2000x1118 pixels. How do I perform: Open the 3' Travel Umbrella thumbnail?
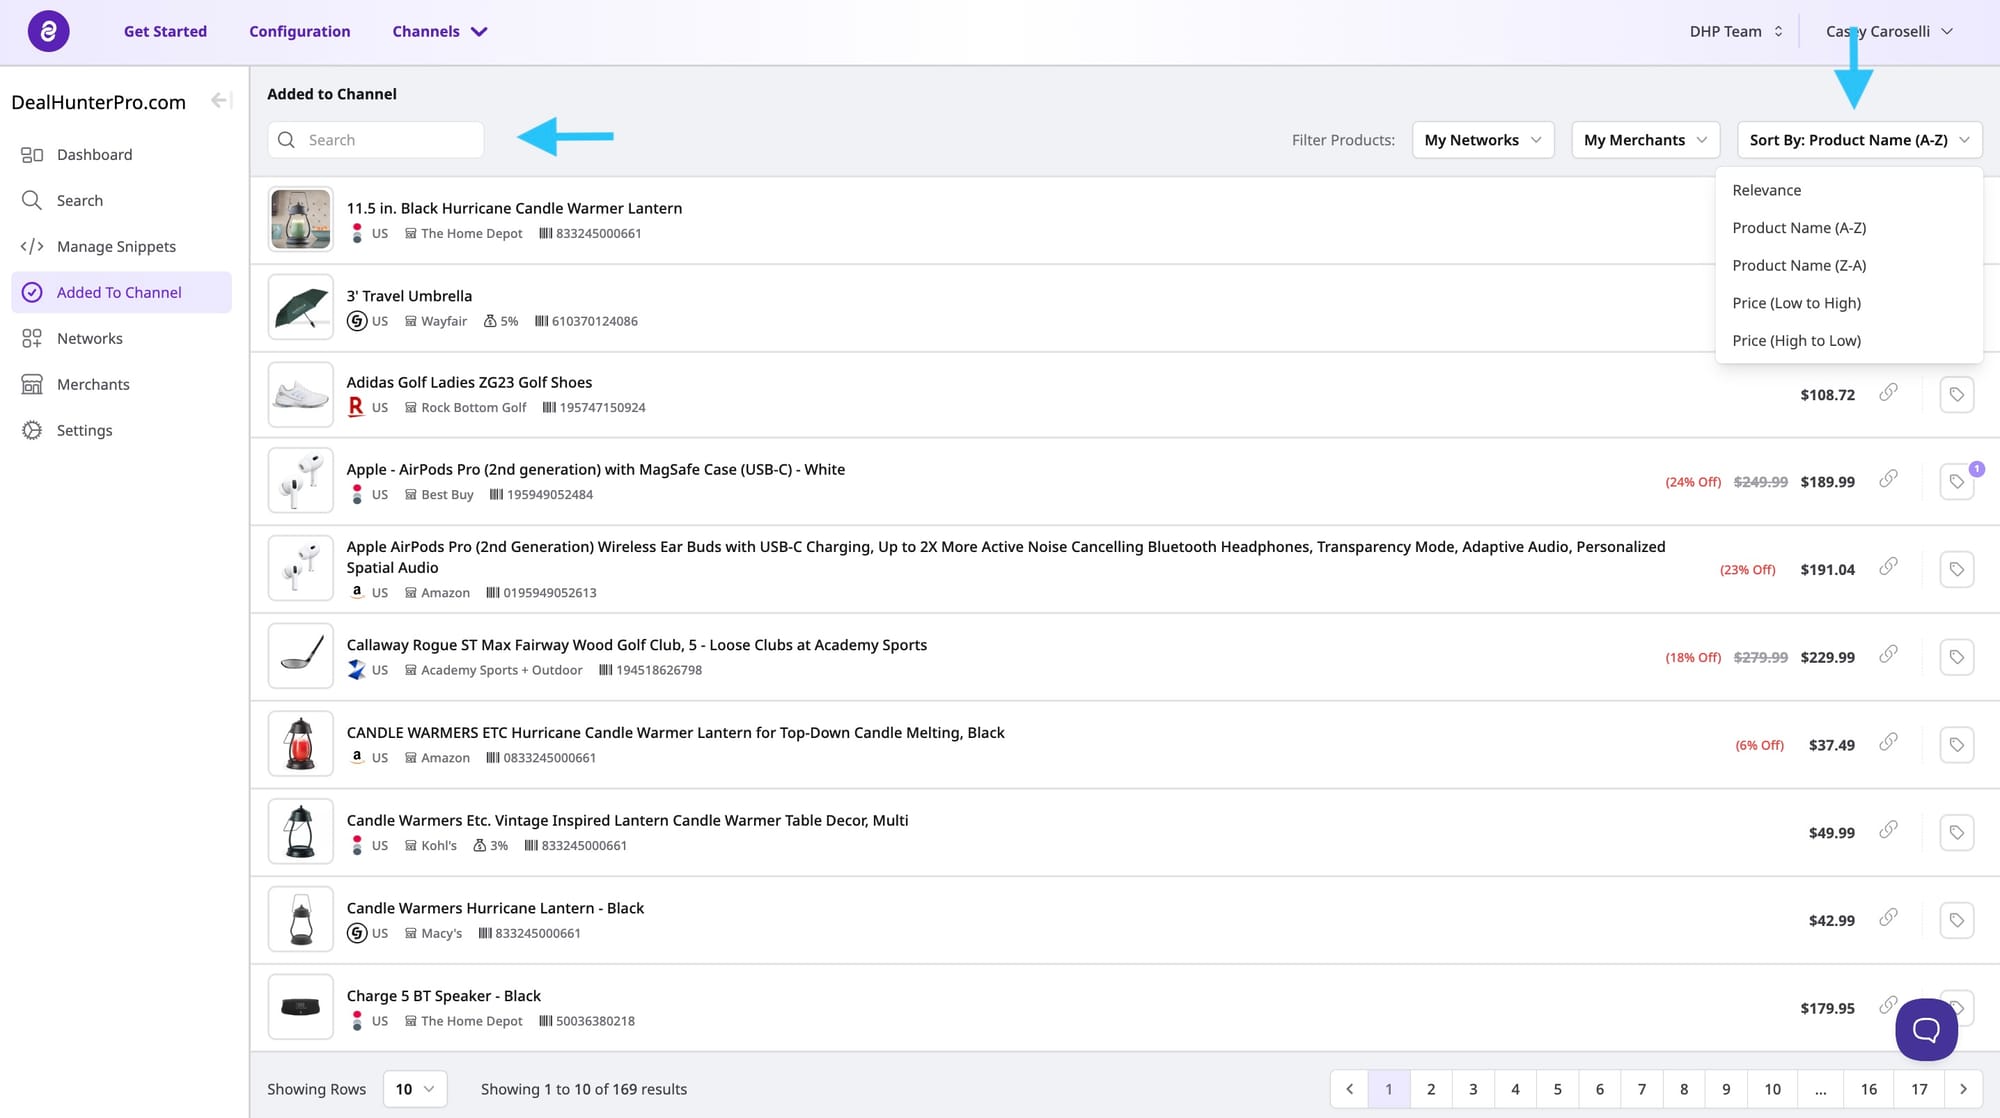(x=300, y=307)
